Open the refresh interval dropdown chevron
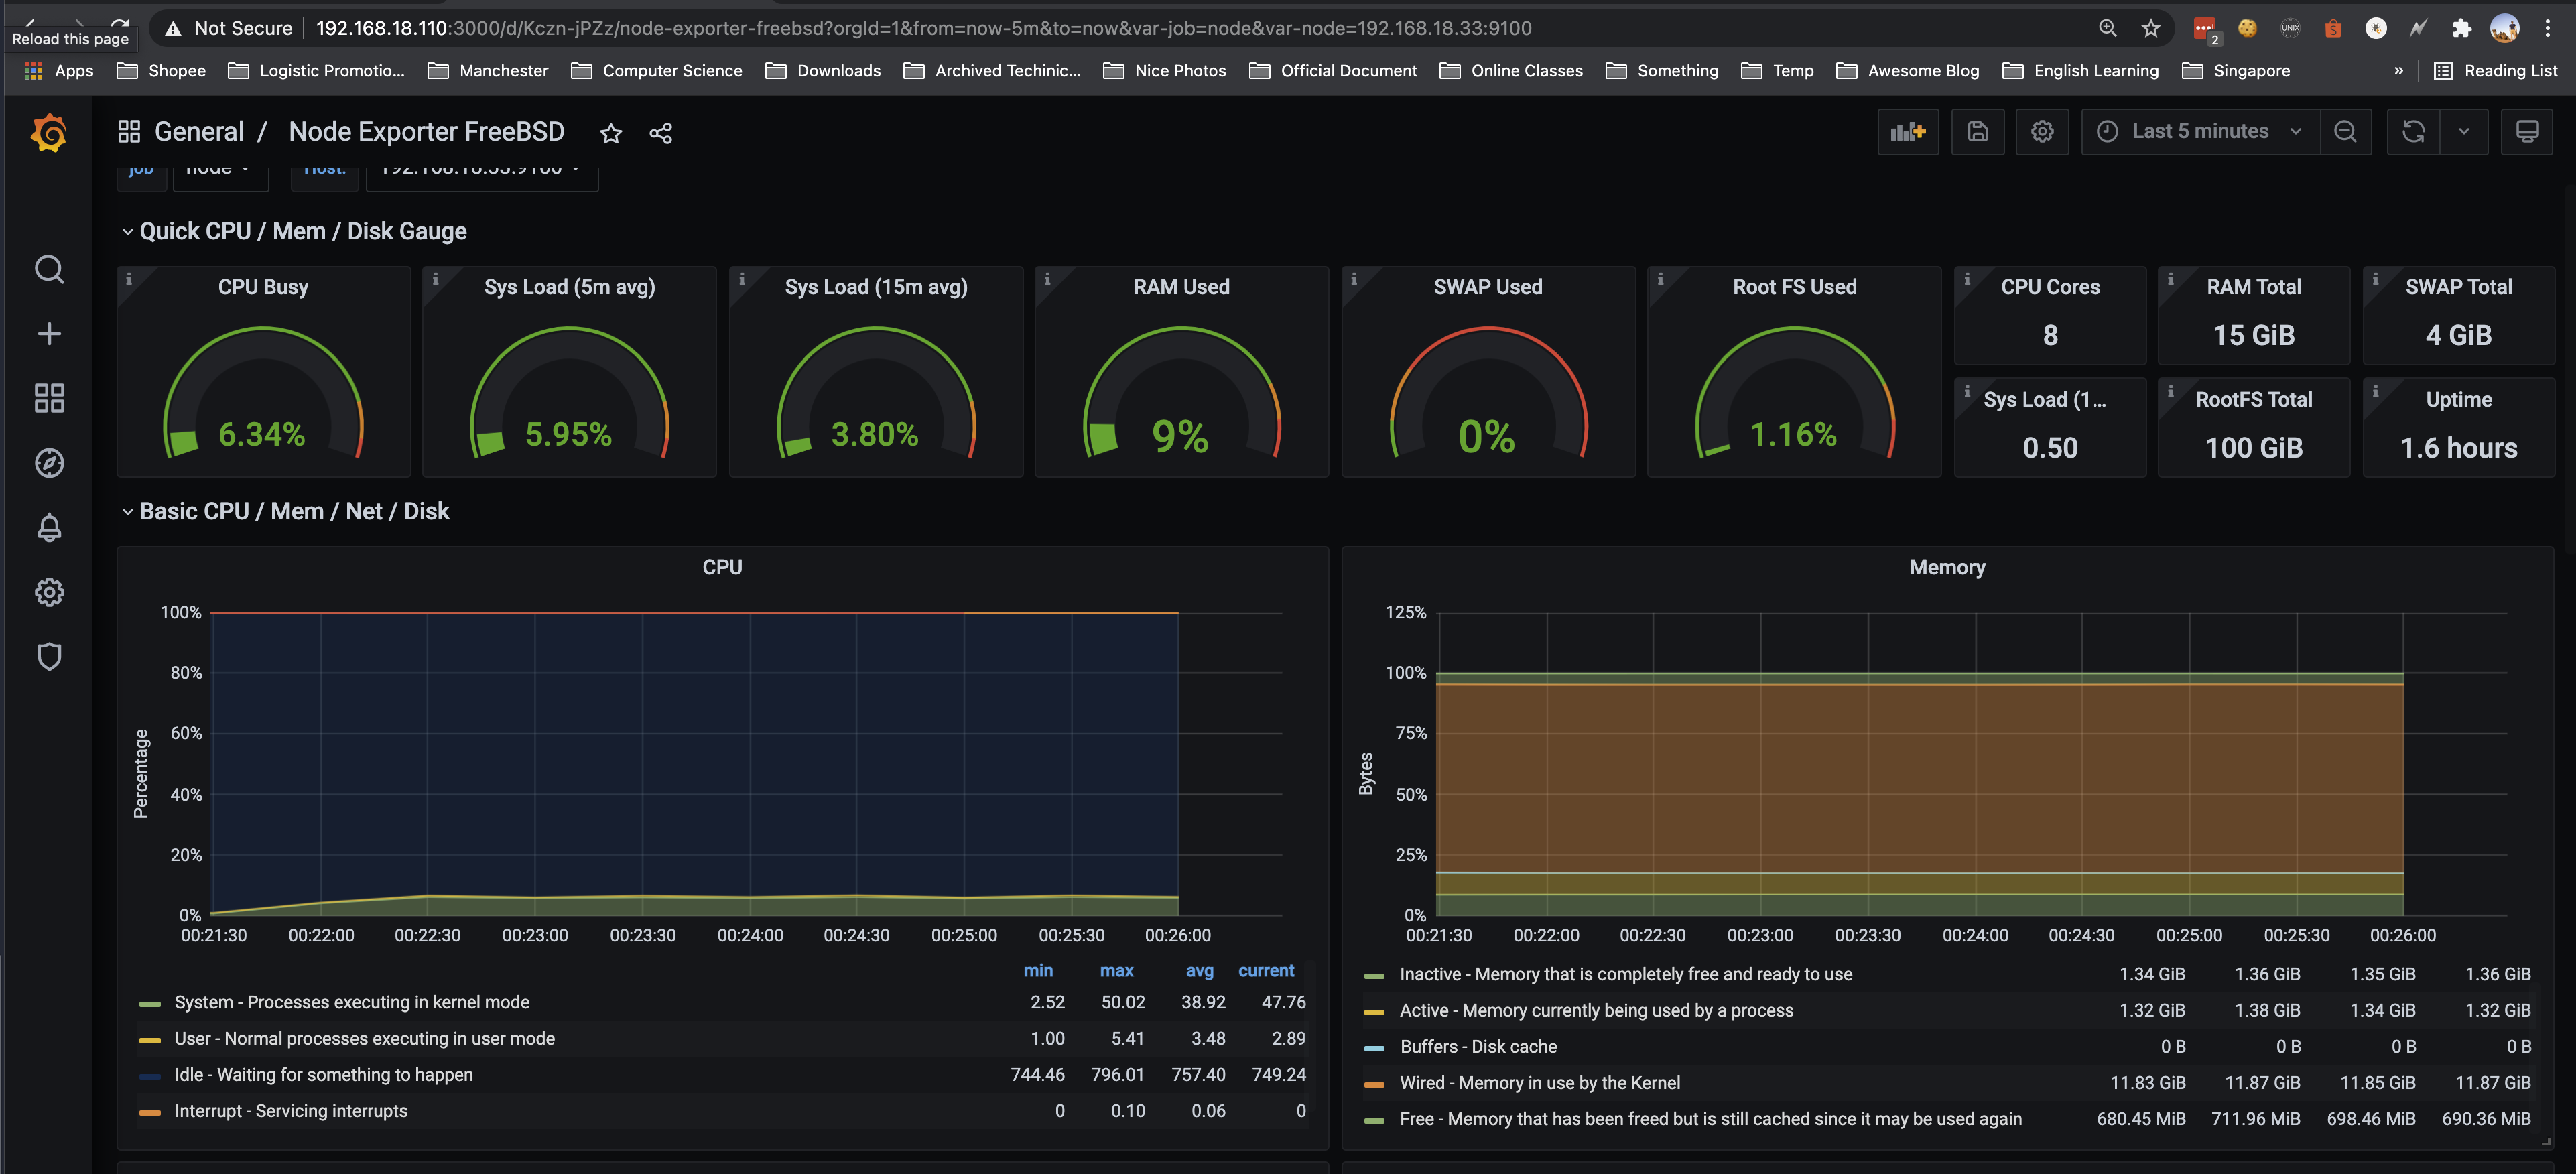Image resolution: width=2576 pixels, height=1174 pixels. (x=2465, y=131)
